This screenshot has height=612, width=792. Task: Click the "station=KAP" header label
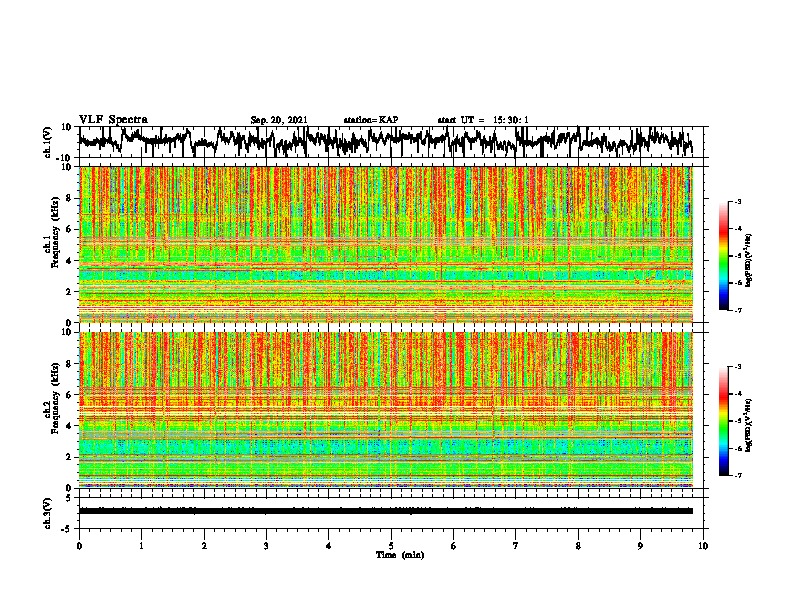tap(371, 120)
